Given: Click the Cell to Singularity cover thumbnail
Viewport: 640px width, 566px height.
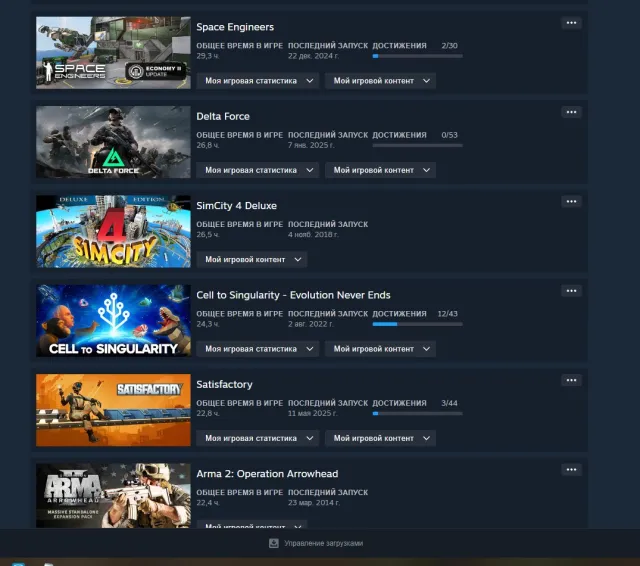Looking at the screenshot, I should (x=113, y=321).
